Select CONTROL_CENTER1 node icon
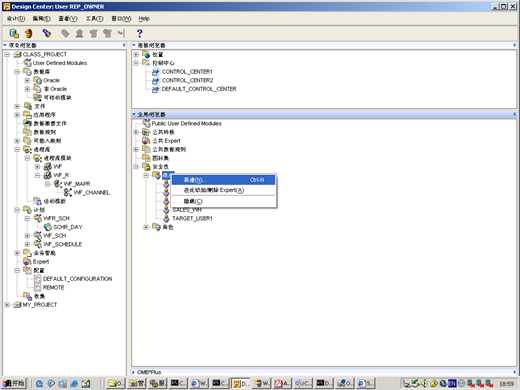Image resolution: width=520 pixels, height=390 pixels. pos(155,72)
